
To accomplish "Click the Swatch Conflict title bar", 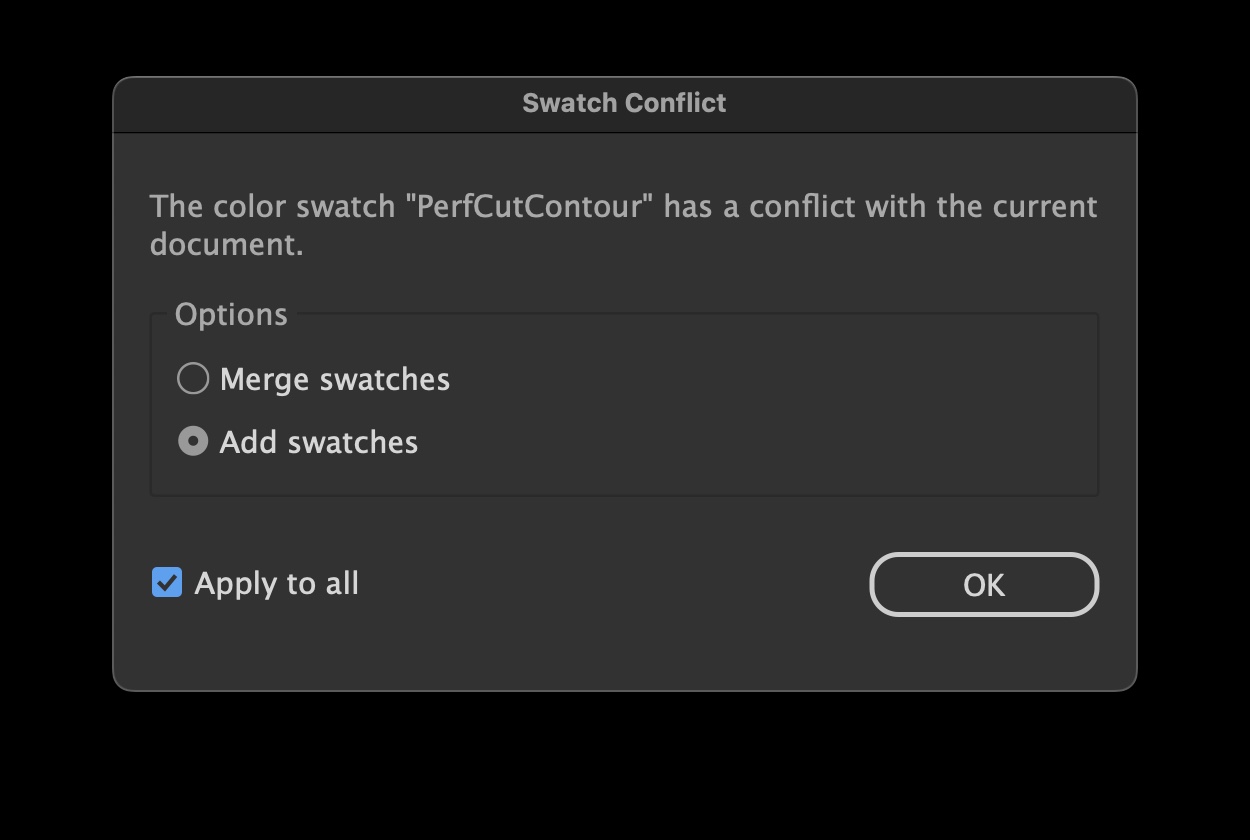I will (x=623, y=103).
